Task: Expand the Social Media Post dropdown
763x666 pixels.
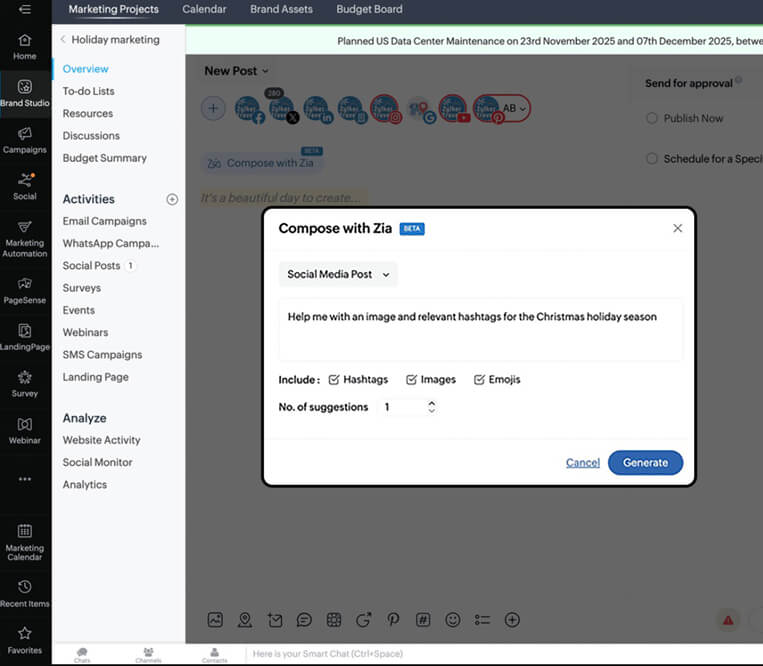Action: tap(338, 274)
